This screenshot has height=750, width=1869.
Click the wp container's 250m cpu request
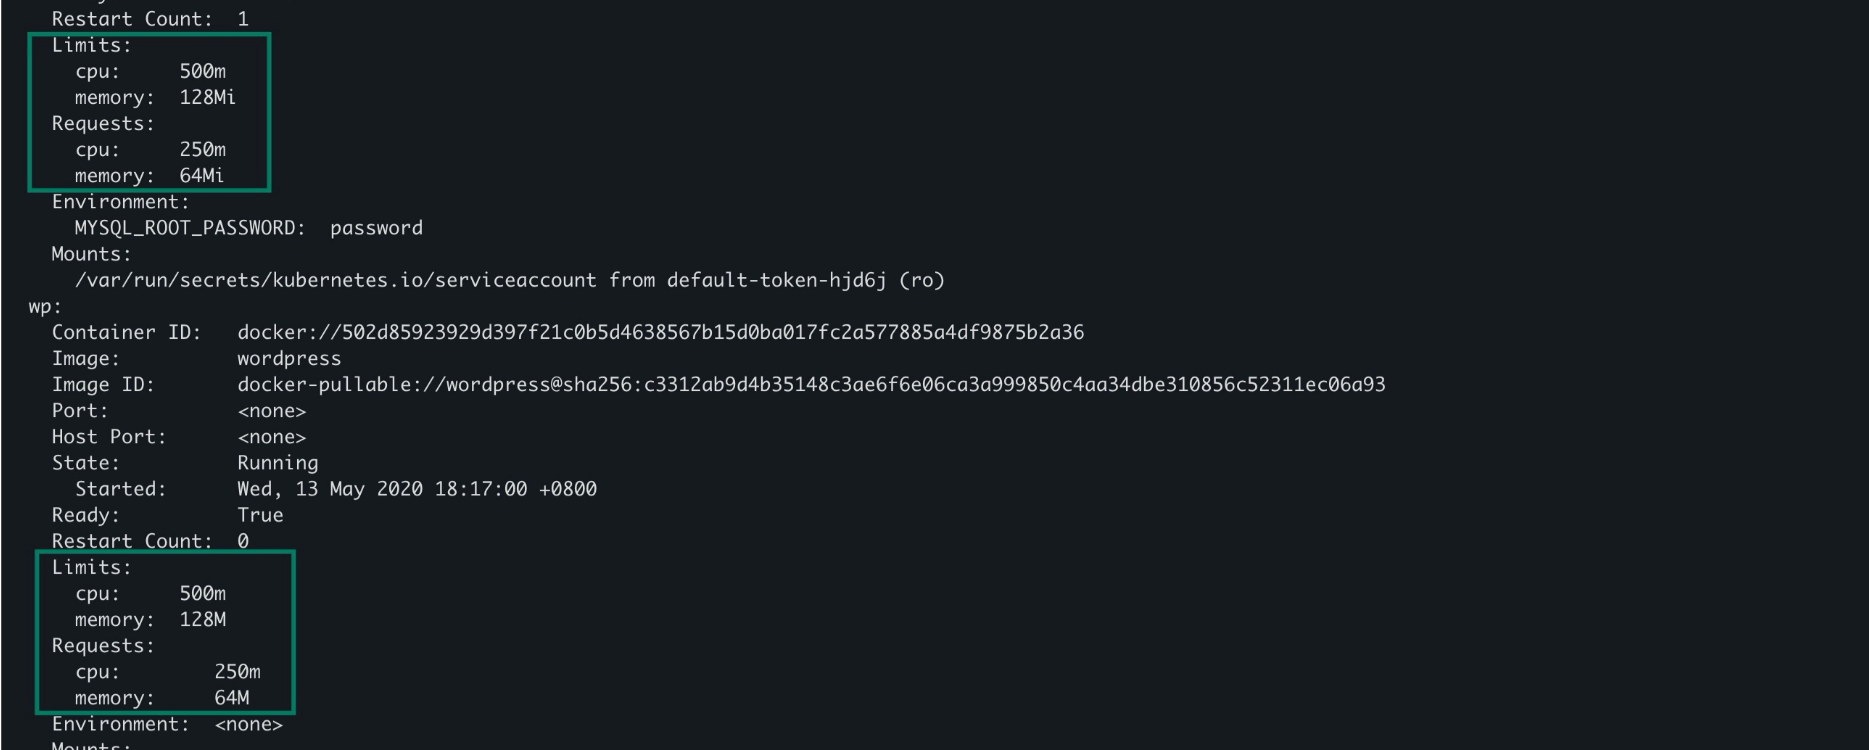pos(237,671)
